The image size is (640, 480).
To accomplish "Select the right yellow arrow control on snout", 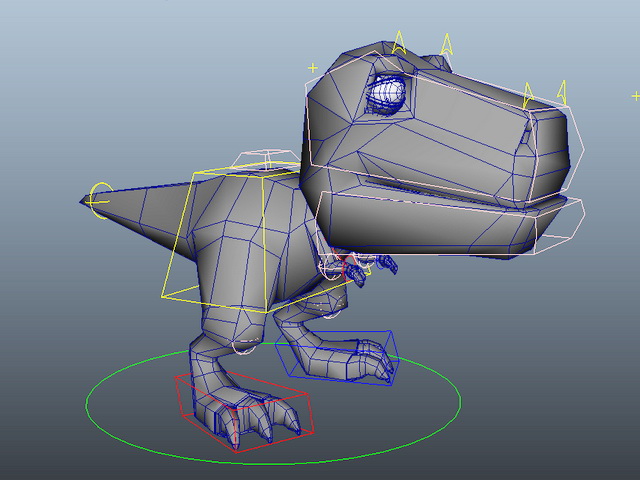I will (x=563, y=93).
